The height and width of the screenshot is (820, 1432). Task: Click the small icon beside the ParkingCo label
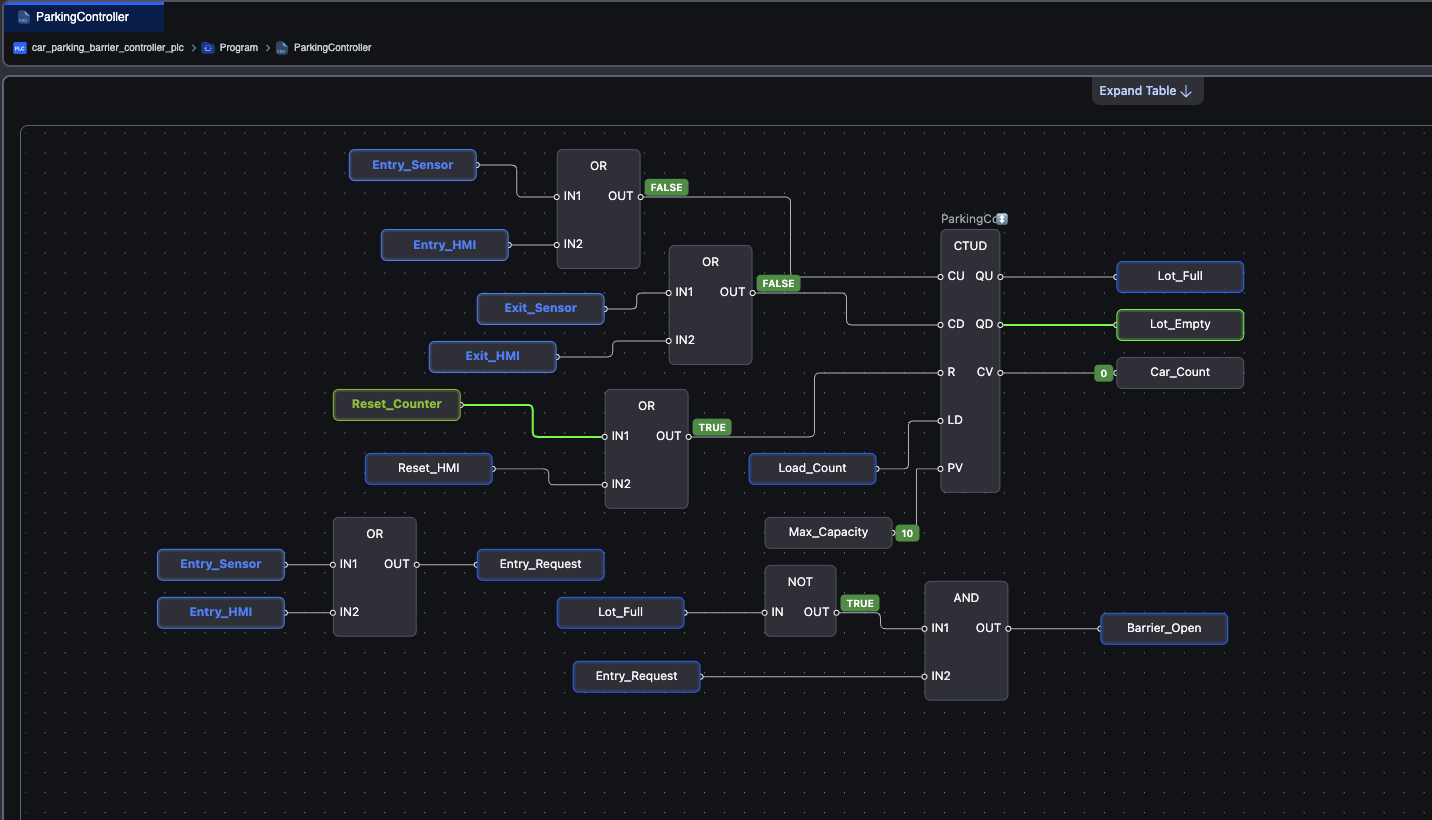click(1002, 219)
